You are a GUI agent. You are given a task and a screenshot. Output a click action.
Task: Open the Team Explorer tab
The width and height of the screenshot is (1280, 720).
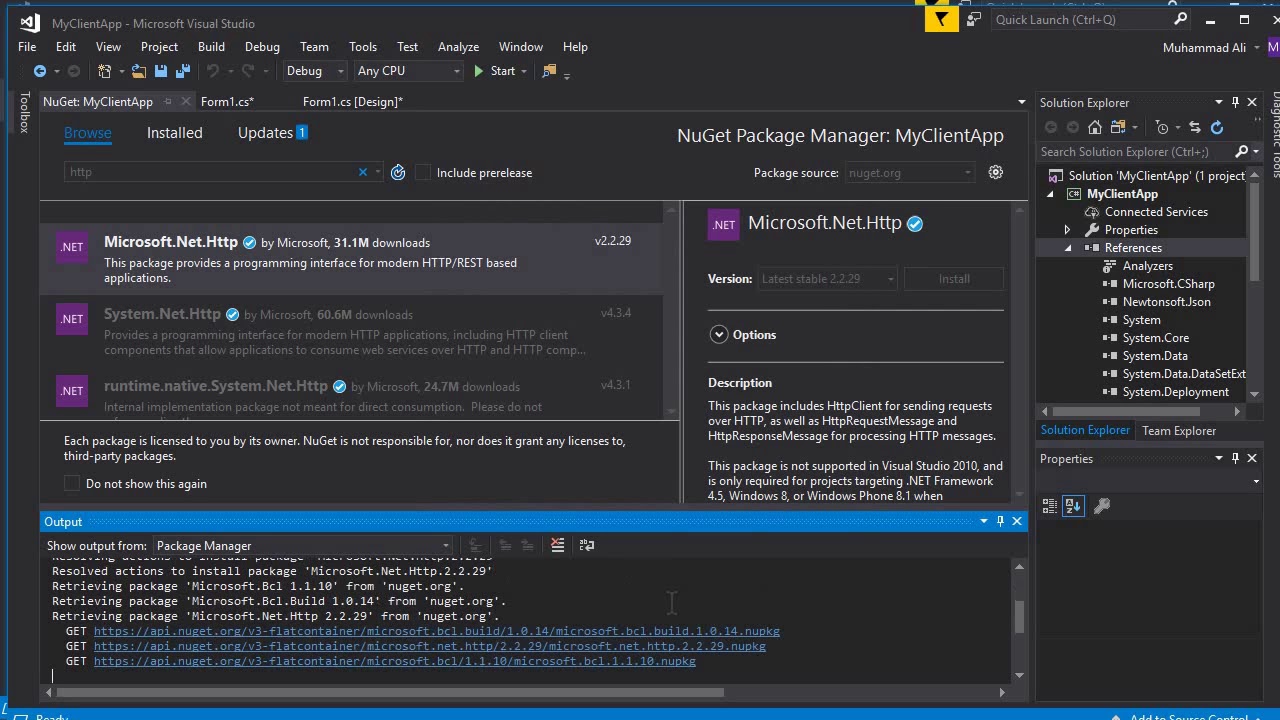[1179, 430]
